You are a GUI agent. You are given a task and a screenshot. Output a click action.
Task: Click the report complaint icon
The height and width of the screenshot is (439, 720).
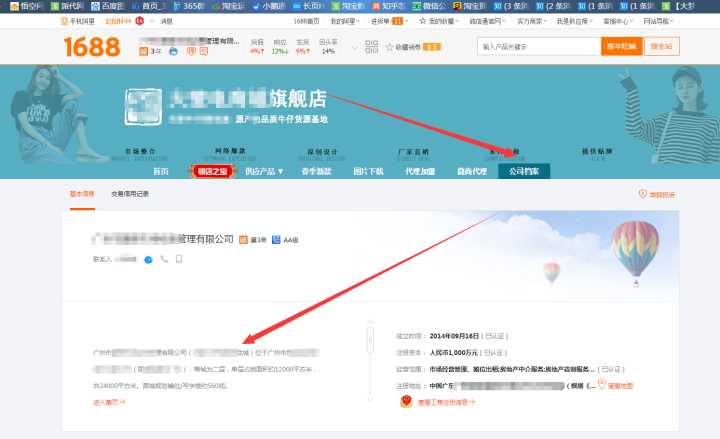[641, 194]
